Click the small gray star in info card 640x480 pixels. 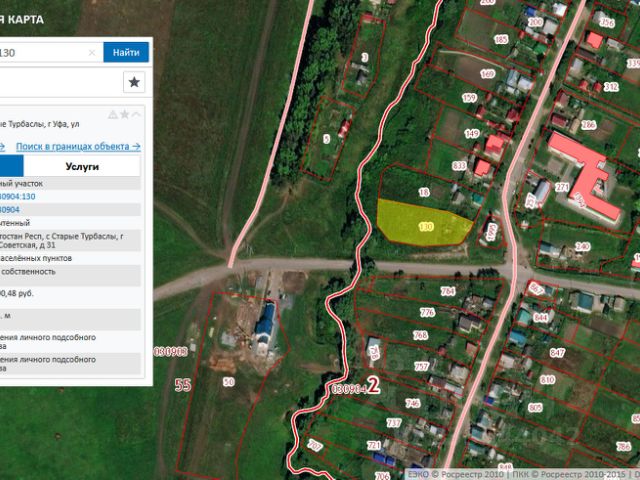coord(125,115)
